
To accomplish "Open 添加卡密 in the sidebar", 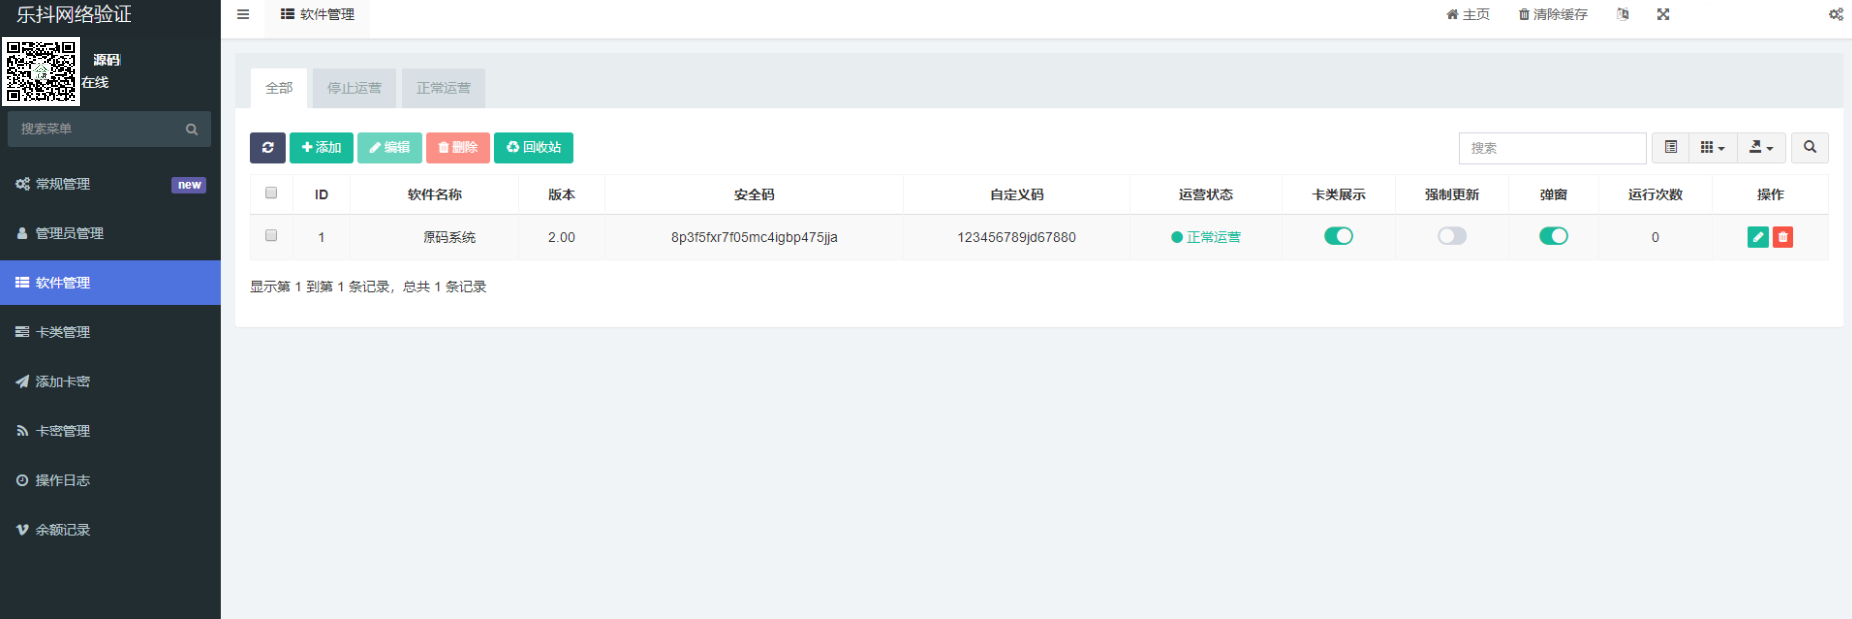I will tap(110, 381).
